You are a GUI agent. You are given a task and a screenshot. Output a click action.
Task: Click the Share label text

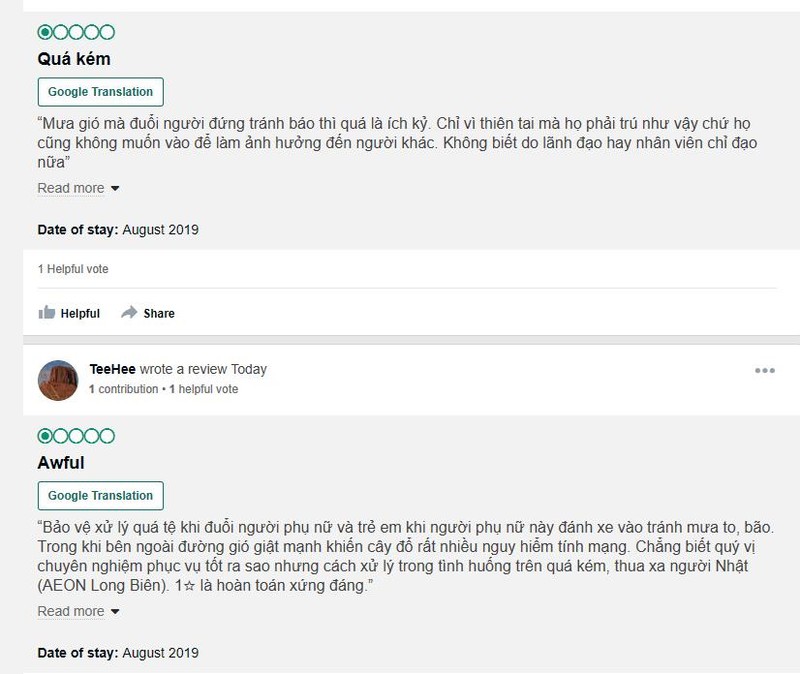click(159, 313)
